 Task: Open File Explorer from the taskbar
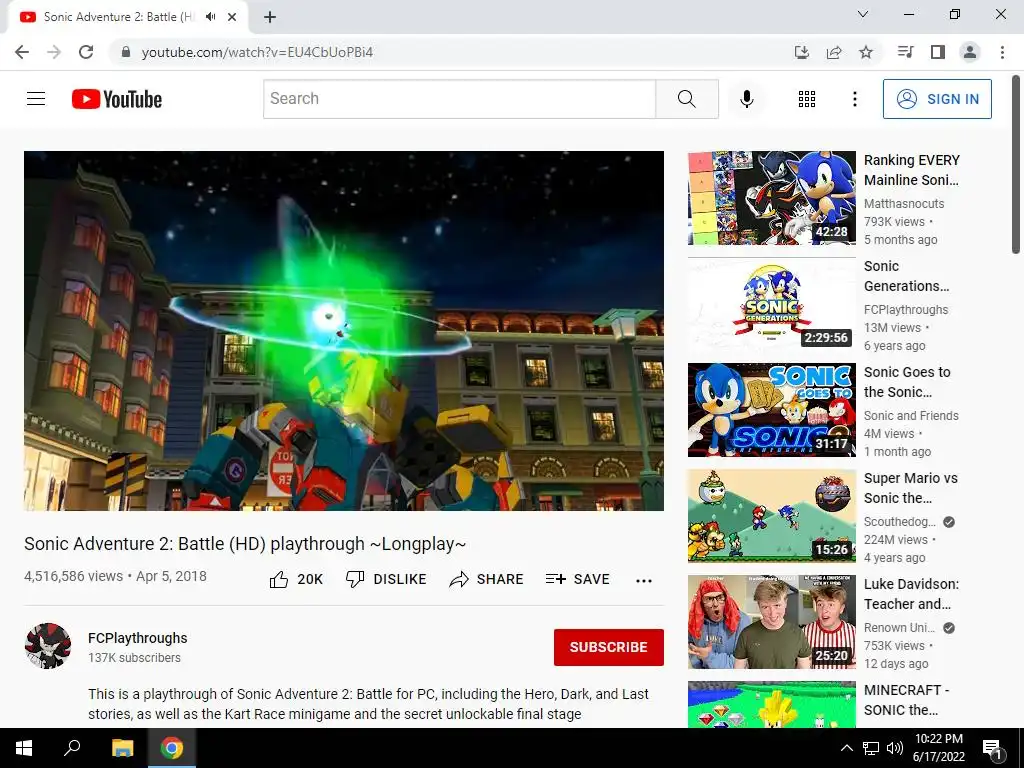pos(122,748)
